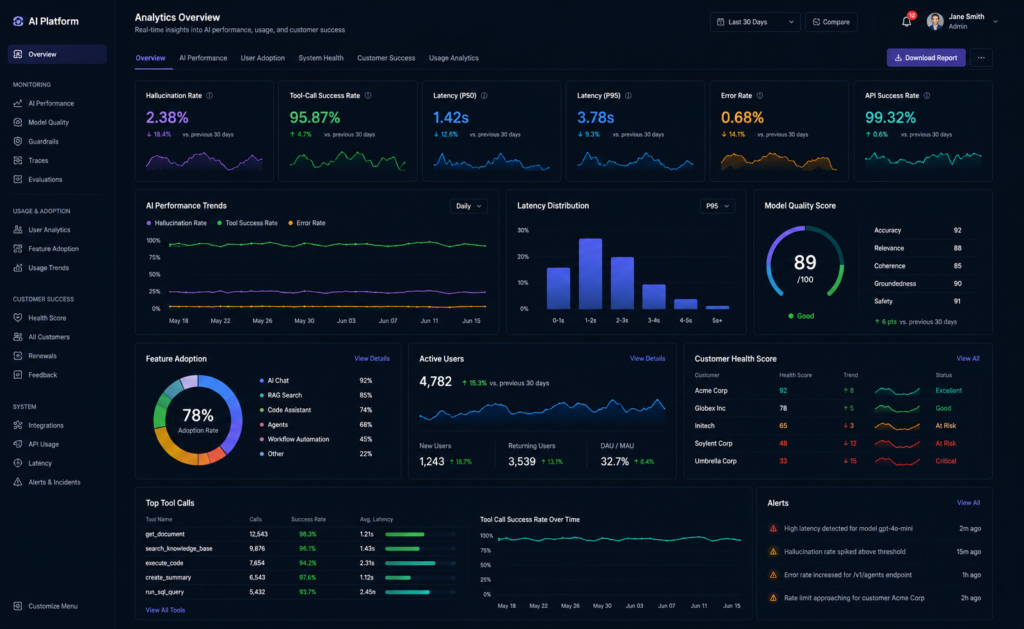Open the more options ellipsis menu
The width and height of the screenshot is (1024, 629).
point(981,57)
